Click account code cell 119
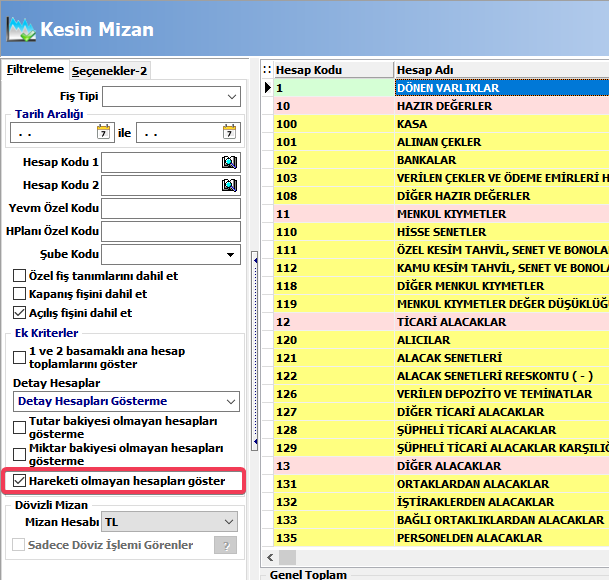Image resolution: width=609 pixels, height=580 pixels. pyautogui.click(x=334, y=304)
